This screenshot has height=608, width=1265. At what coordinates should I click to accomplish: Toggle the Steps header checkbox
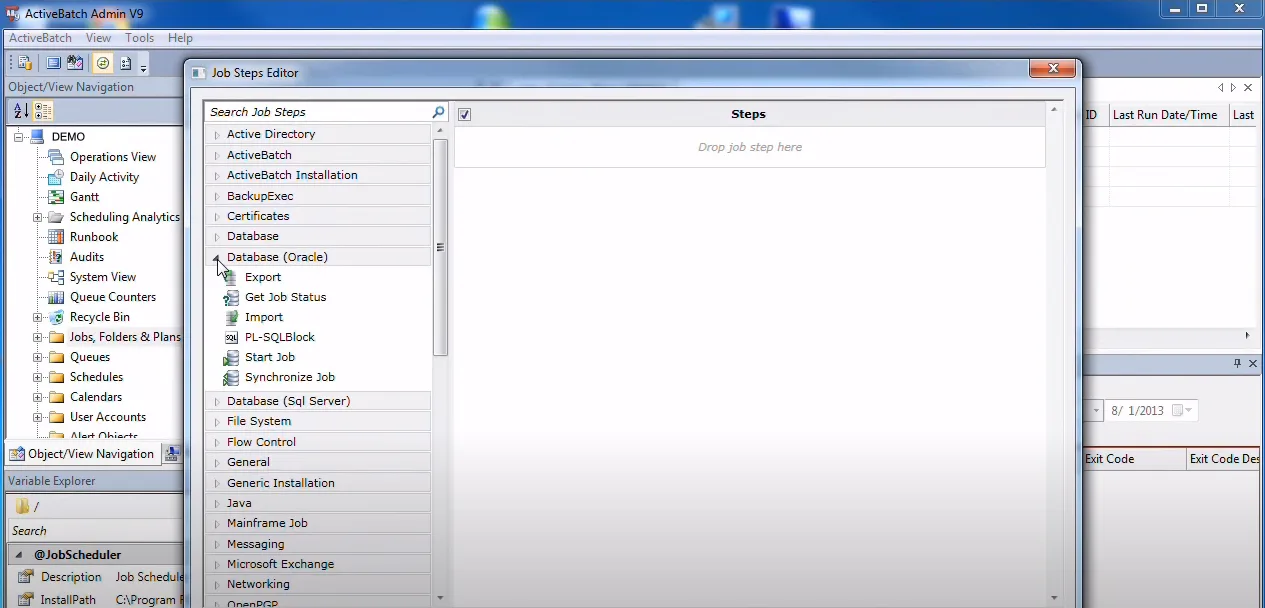(464, 115)
